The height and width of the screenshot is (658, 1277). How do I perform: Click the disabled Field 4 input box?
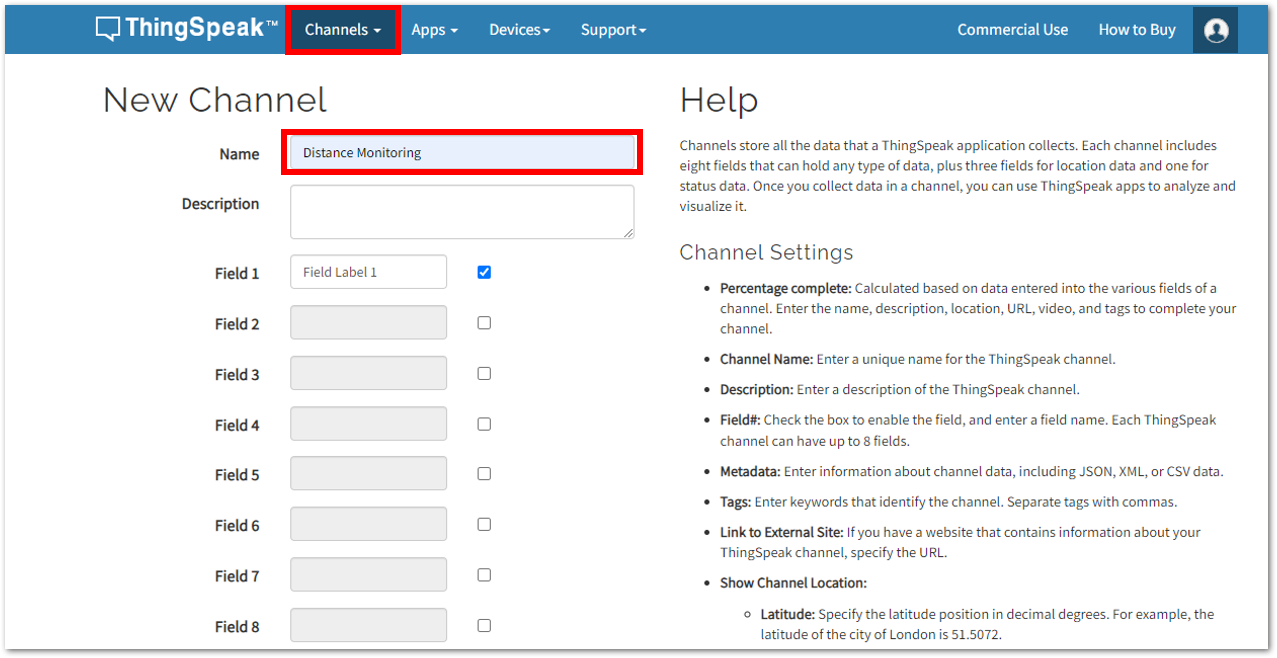(369, 424)
